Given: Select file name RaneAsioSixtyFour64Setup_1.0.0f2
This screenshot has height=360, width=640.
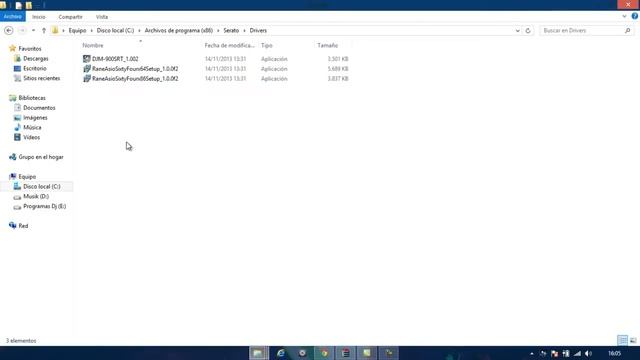Looking at the screenshot, I should click(135, 69).
